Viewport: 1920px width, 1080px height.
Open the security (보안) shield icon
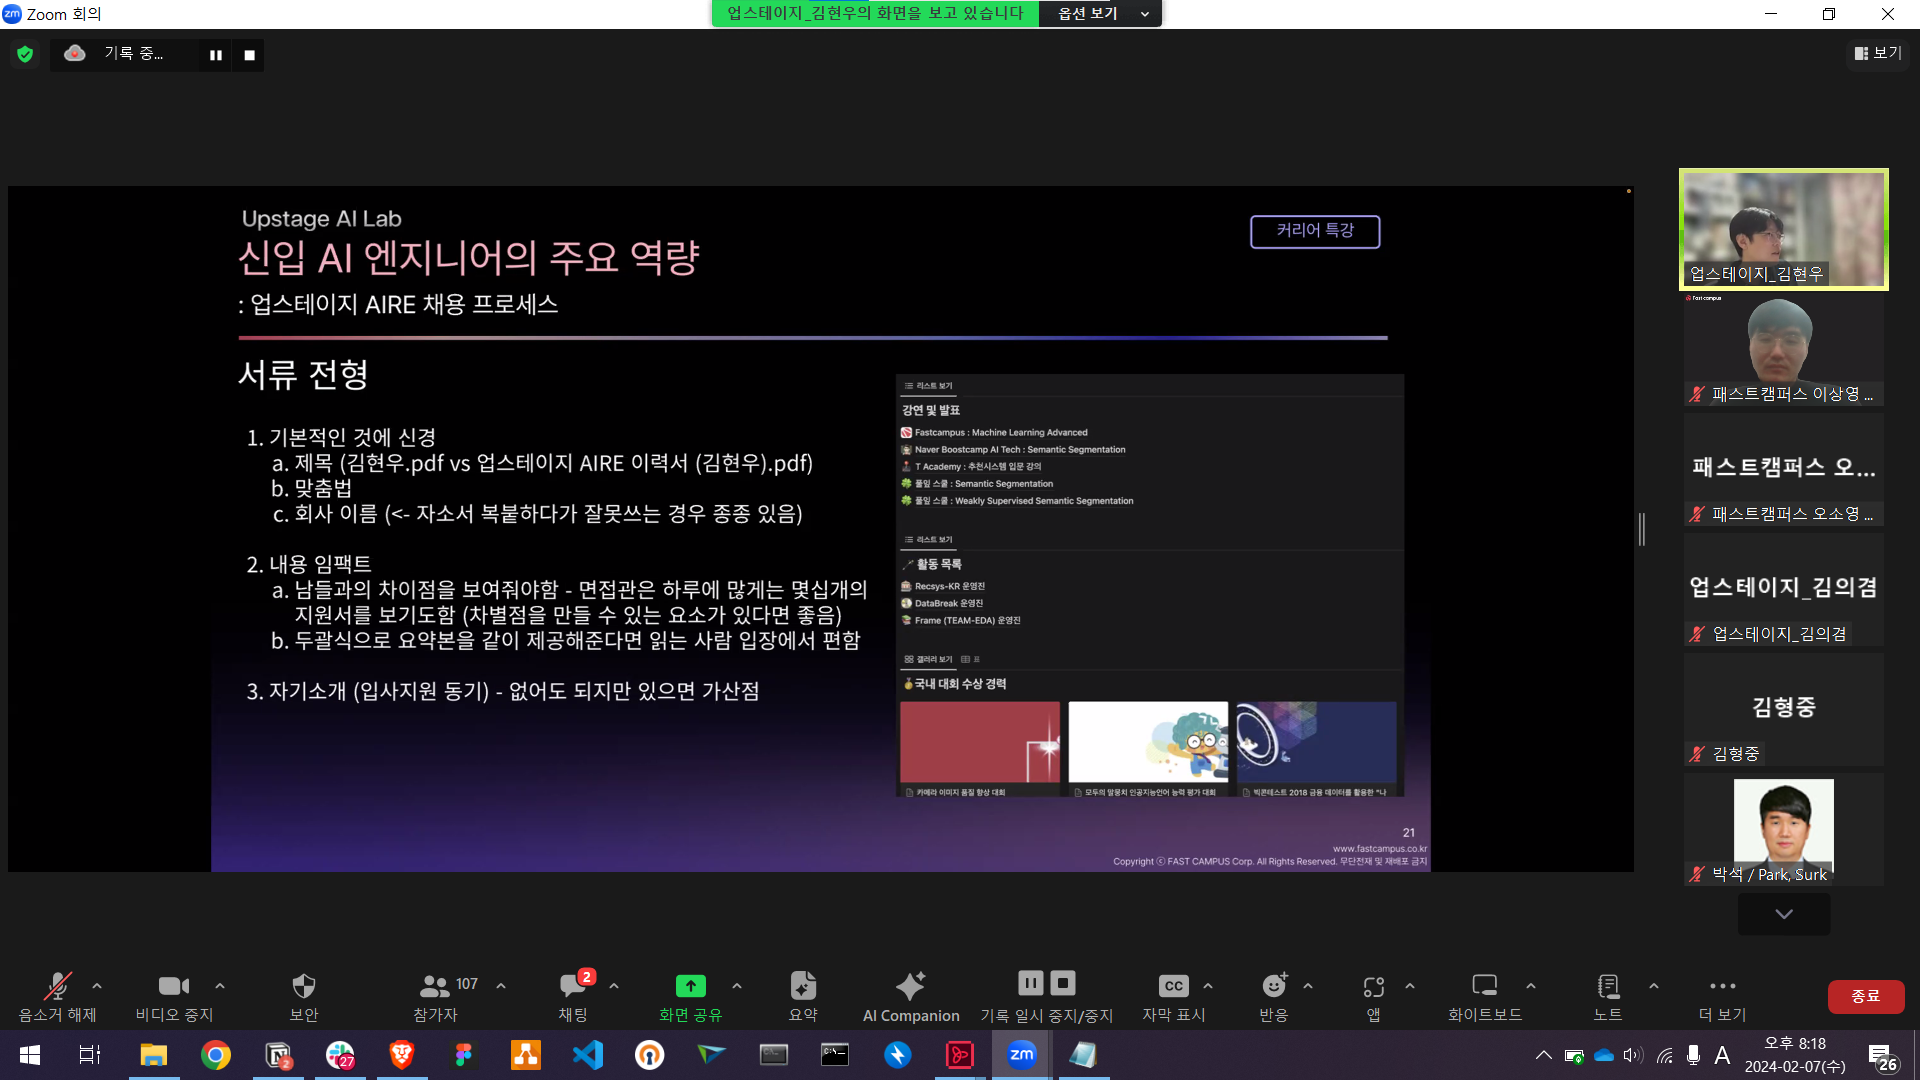(x=303, y=986)
